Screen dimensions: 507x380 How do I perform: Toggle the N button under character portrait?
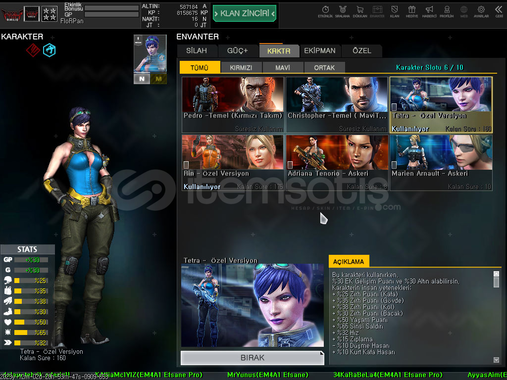(x=142, y=79)
